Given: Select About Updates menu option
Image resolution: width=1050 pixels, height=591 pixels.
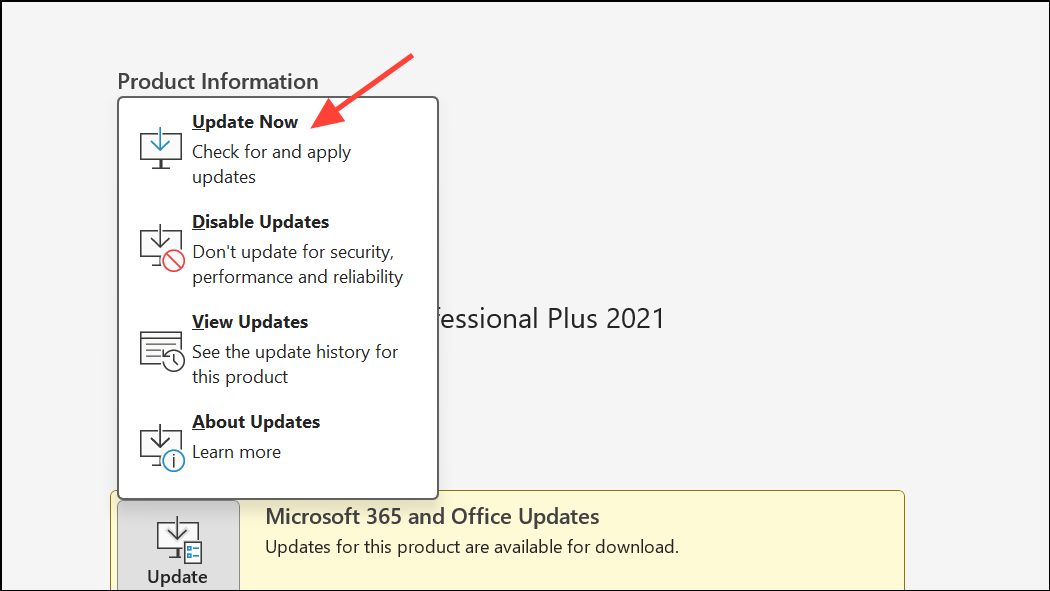Looking at the screenshot, I should pos(256,422).
